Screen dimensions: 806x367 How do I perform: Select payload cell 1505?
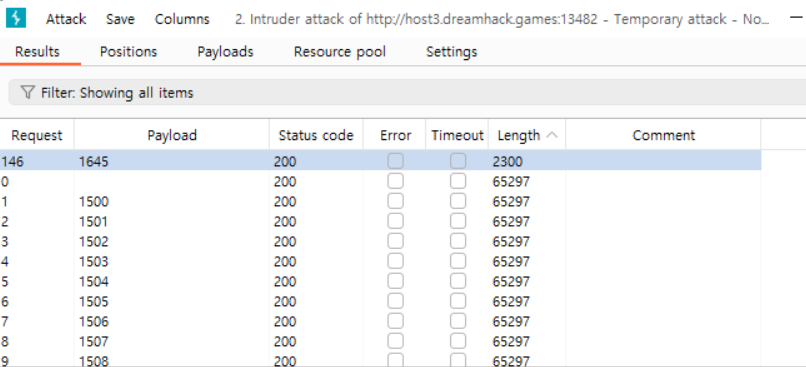click(94, 302)
